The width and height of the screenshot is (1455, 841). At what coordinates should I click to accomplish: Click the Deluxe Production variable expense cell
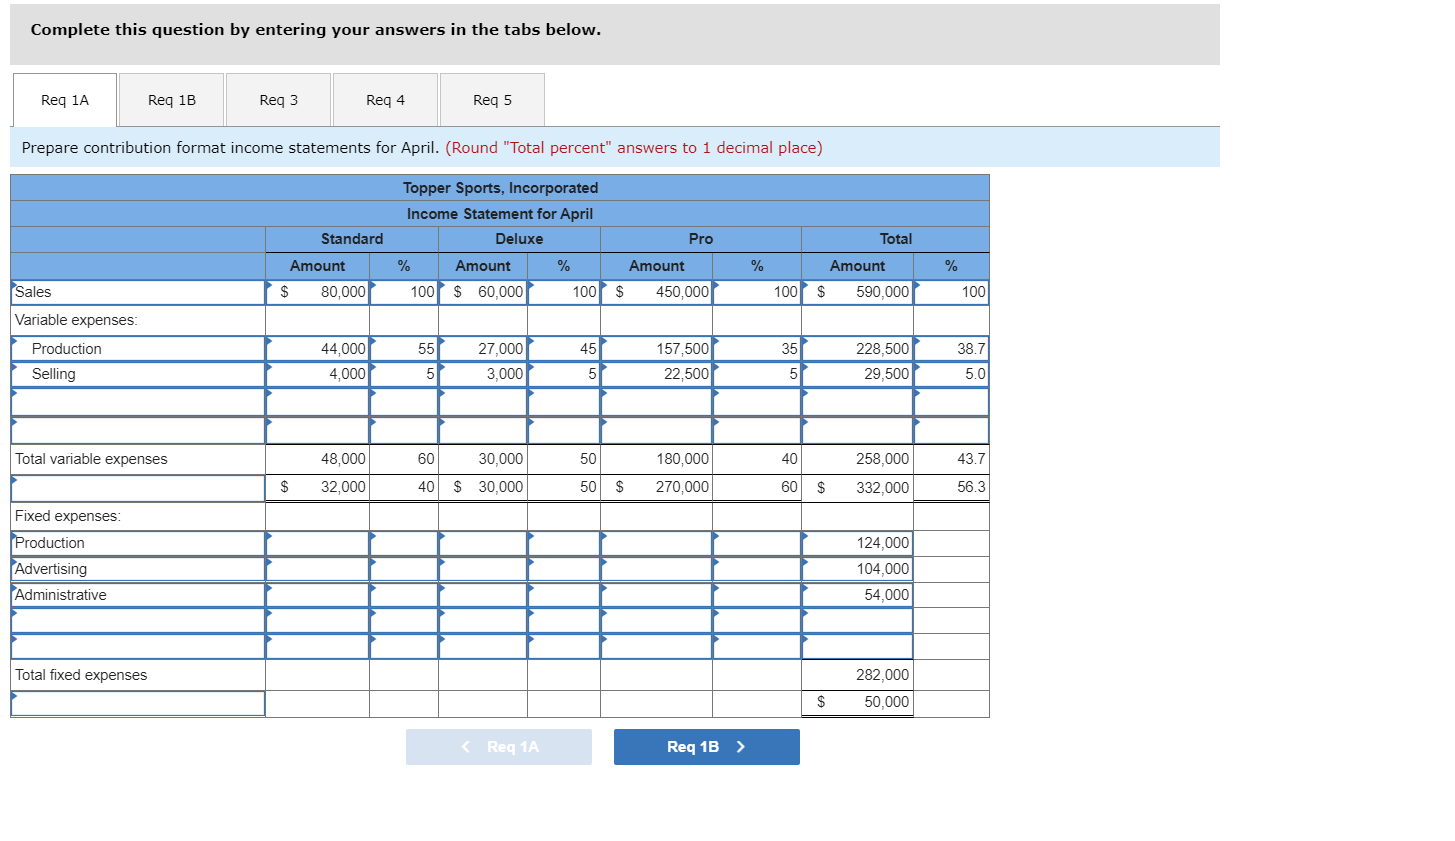(x=483, y=348)
